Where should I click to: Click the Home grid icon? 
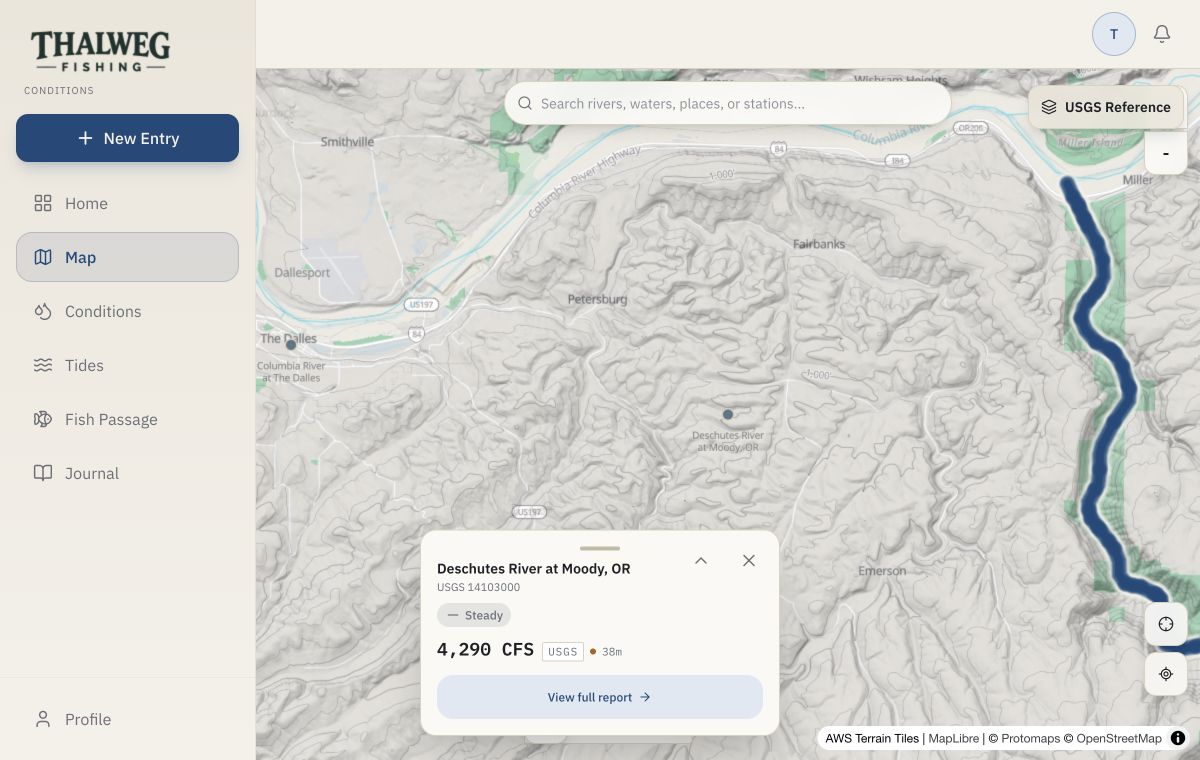click(x=43, y=203)
